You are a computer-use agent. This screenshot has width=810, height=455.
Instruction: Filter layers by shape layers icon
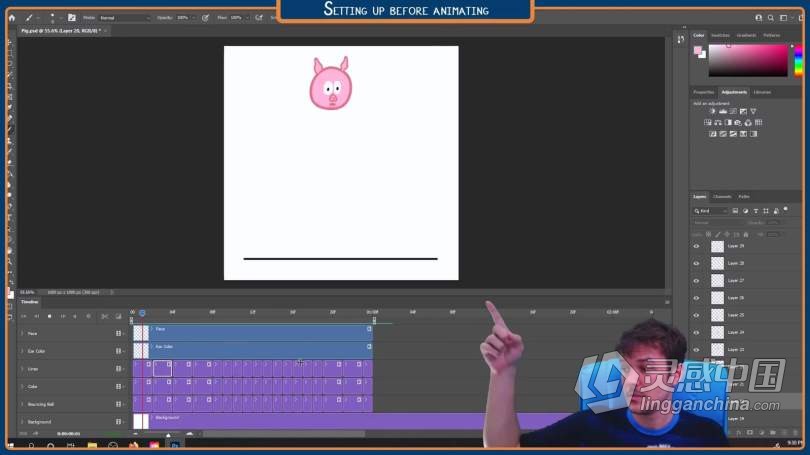(766, 211)
